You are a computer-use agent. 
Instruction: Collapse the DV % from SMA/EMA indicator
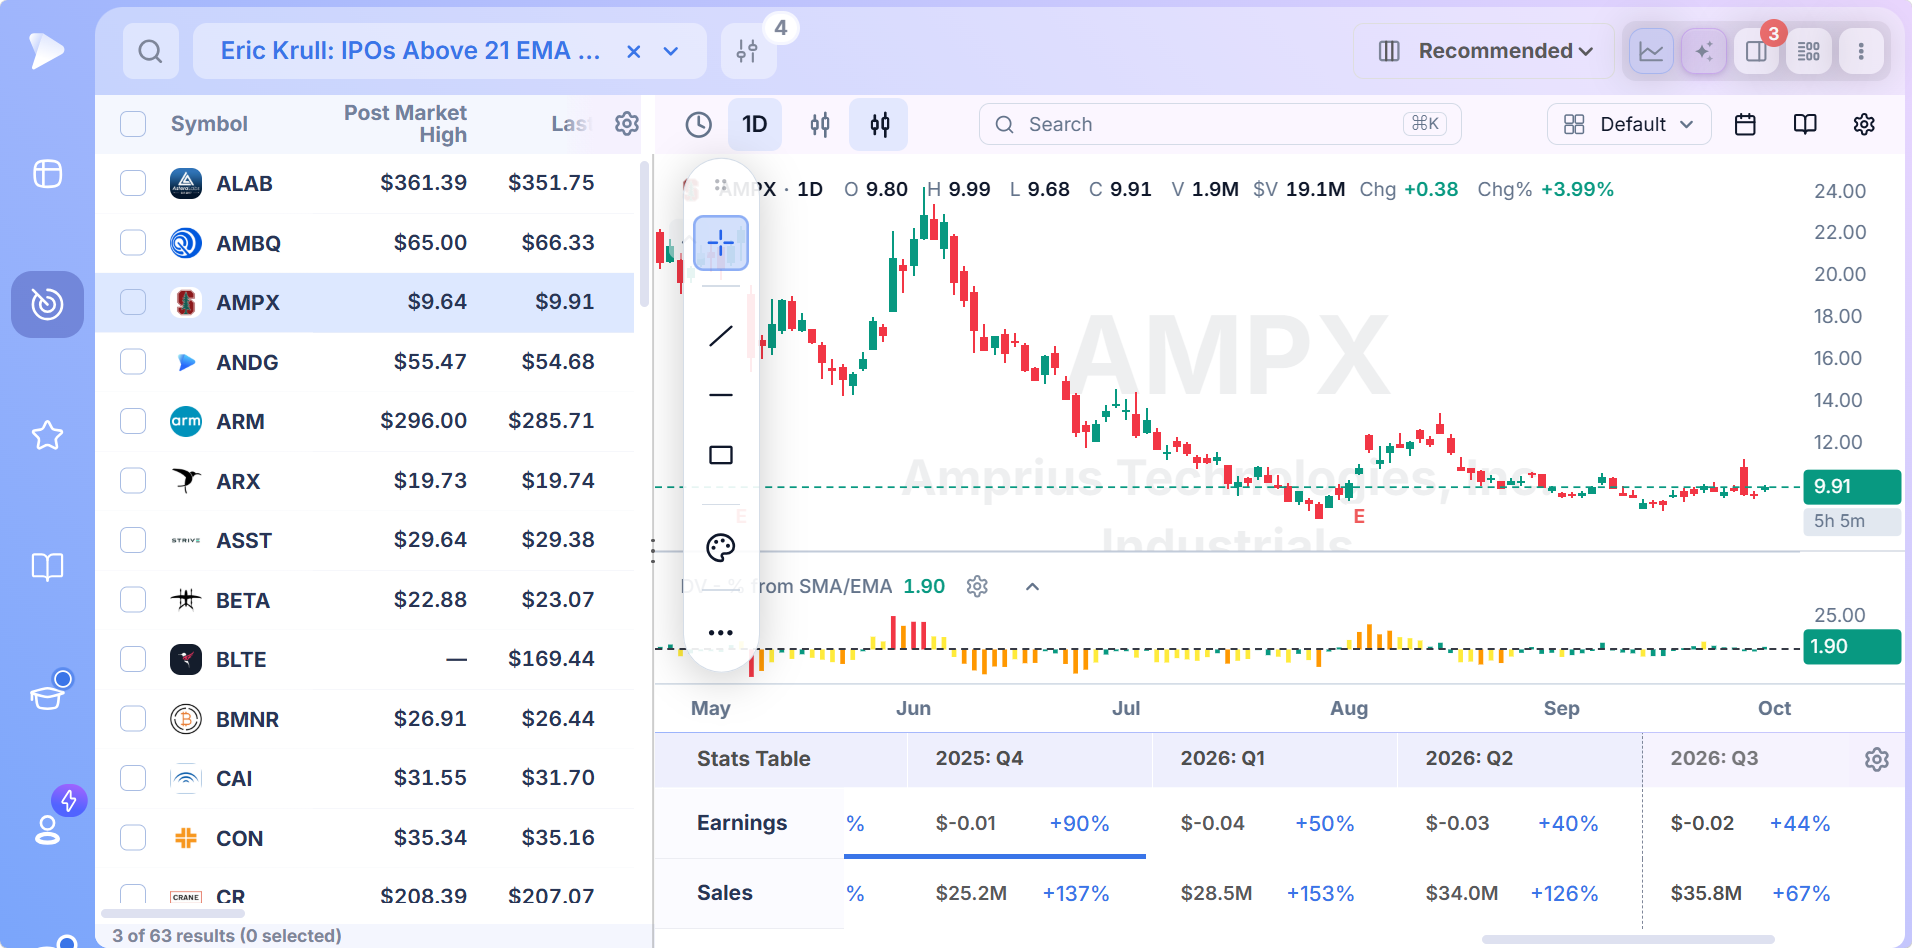click(x=1033, y=587)
